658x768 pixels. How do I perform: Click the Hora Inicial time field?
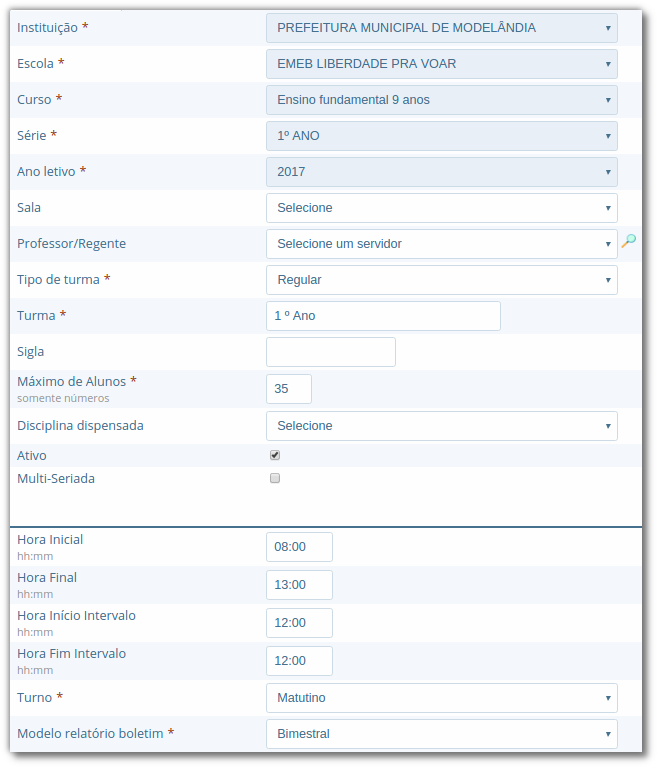pos(299,548)
